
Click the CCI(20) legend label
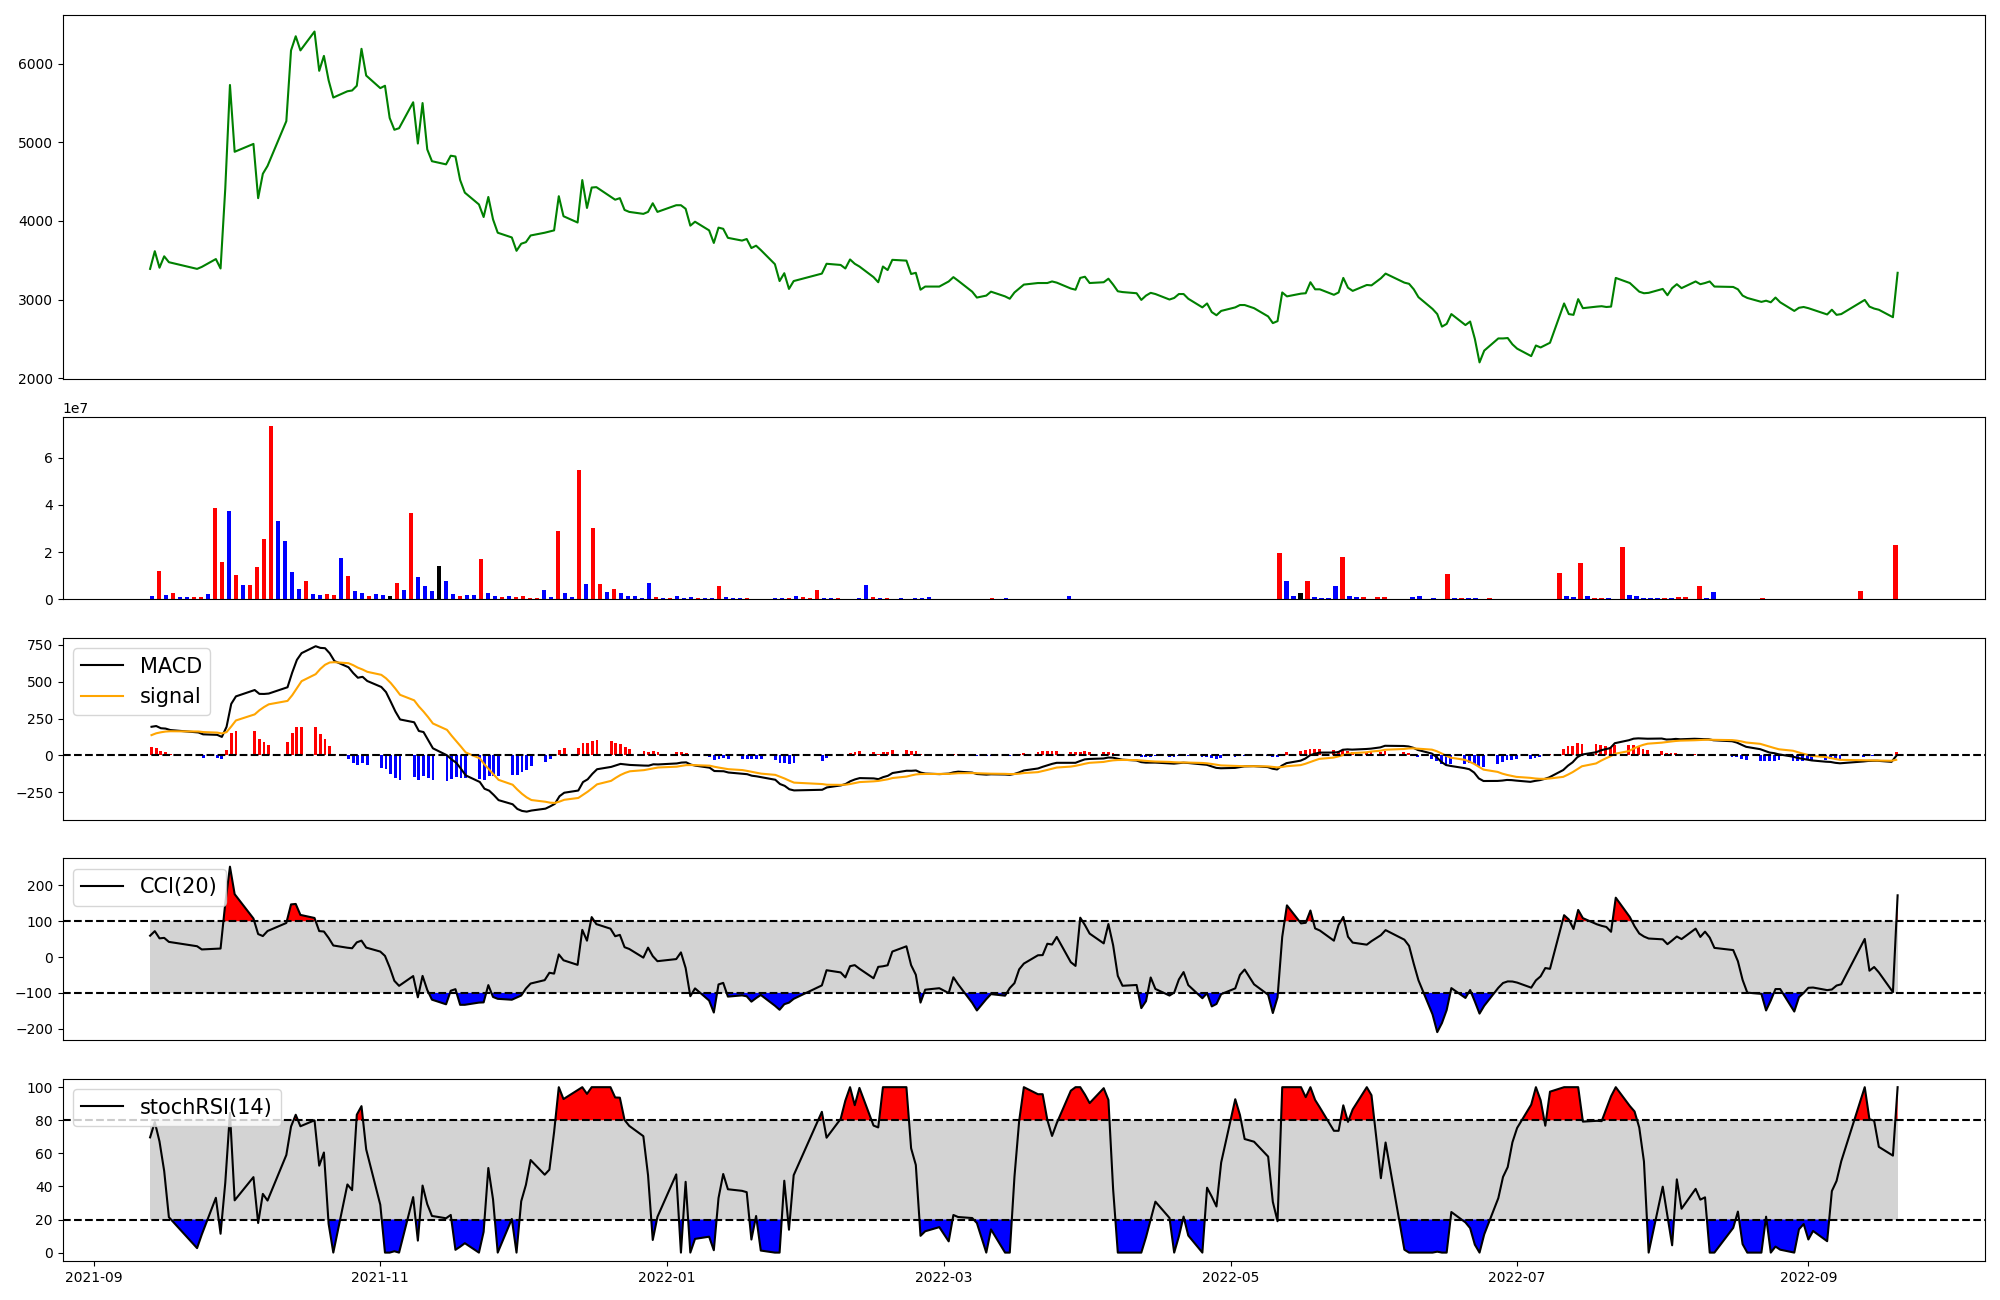coord(177,886)
